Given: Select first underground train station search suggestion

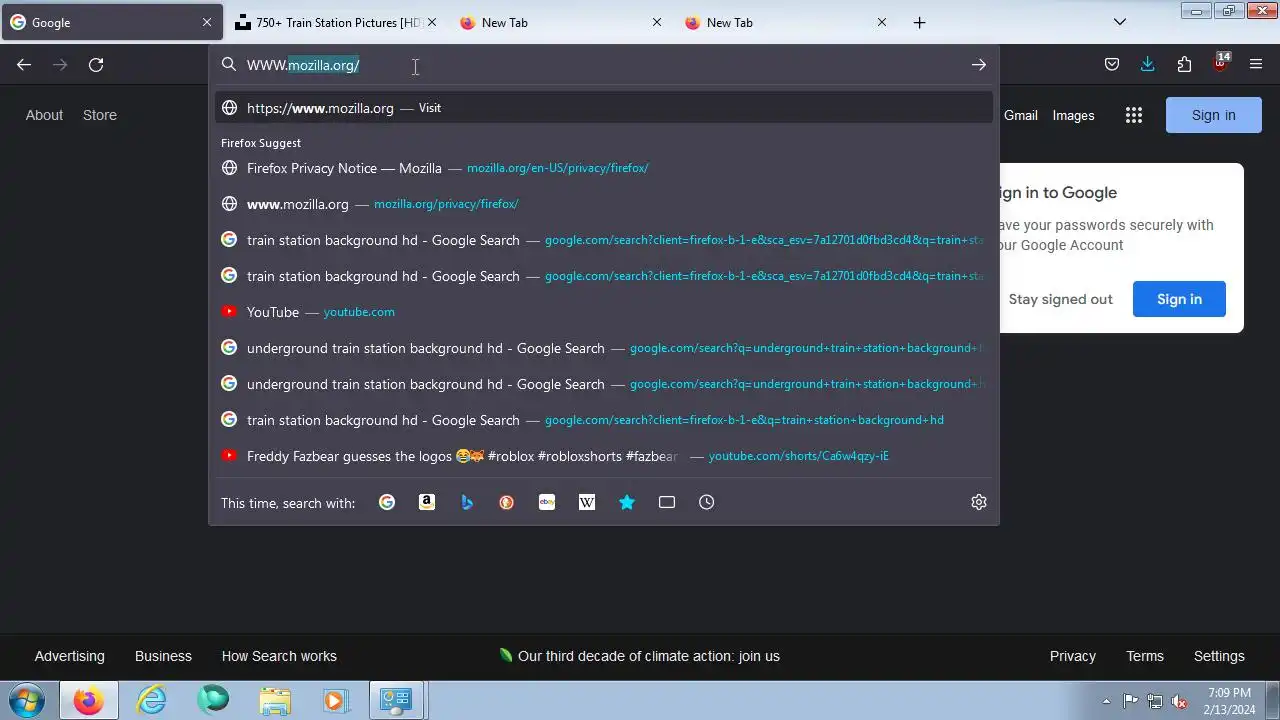Looking at the screenshot, I should (604, 348).
